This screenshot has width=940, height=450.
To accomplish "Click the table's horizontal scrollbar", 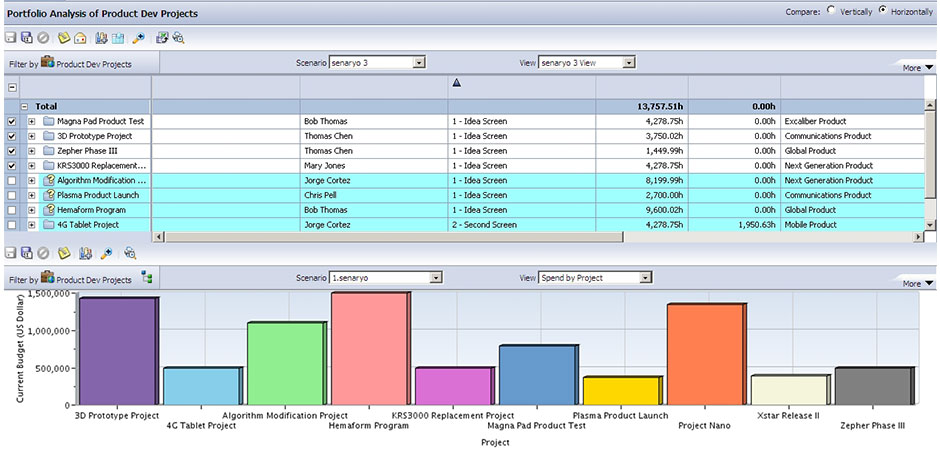I will [x=540, y=237].
